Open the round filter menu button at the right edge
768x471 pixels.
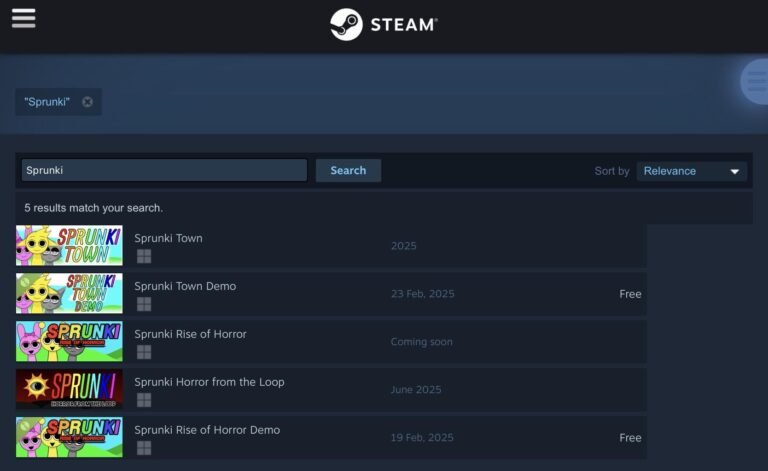754,81
